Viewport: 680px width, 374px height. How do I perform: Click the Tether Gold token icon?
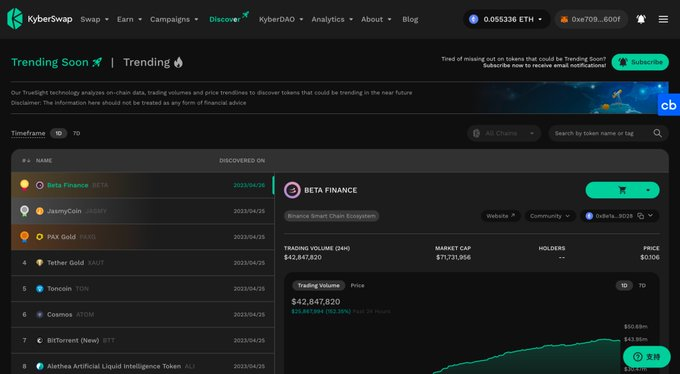39,262
